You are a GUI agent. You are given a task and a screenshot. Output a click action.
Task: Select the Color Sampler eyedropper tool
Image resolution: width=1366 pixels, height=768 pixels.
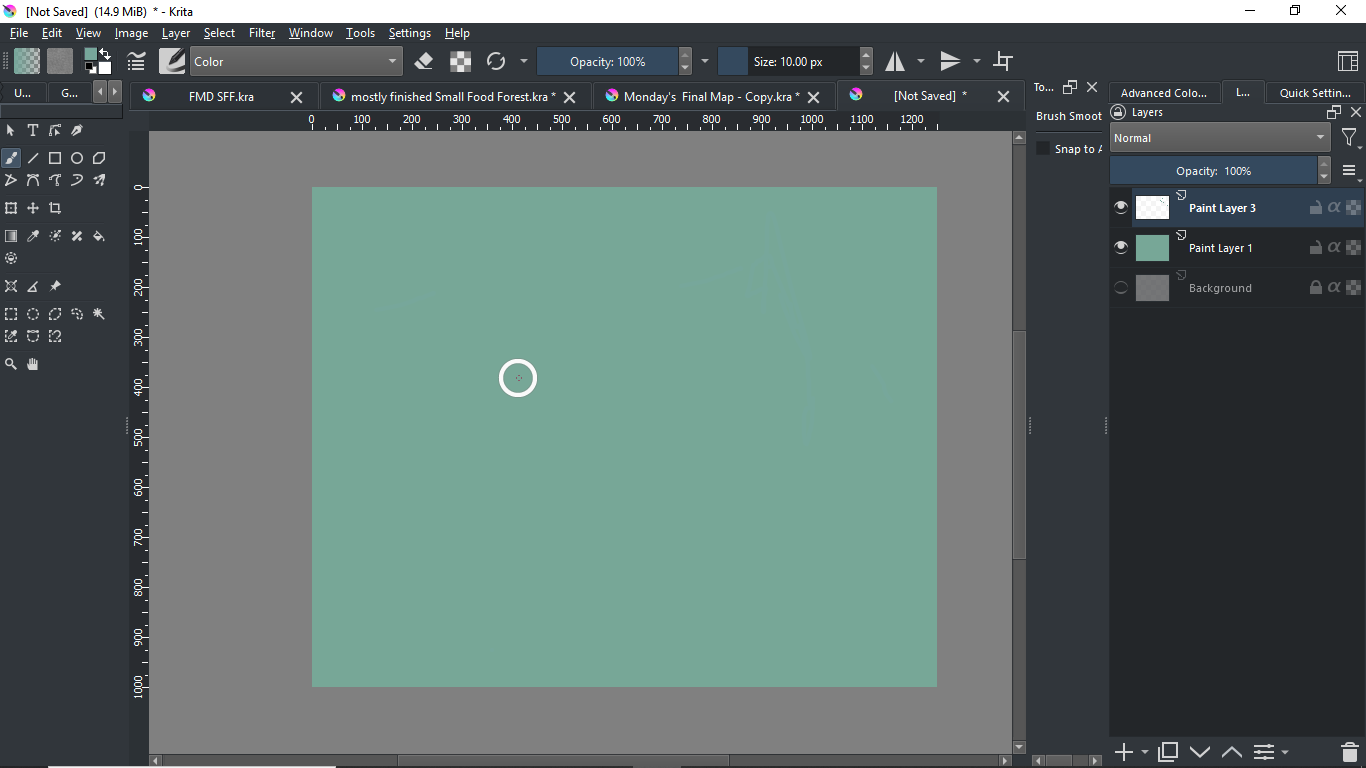[x=33, y=236]
